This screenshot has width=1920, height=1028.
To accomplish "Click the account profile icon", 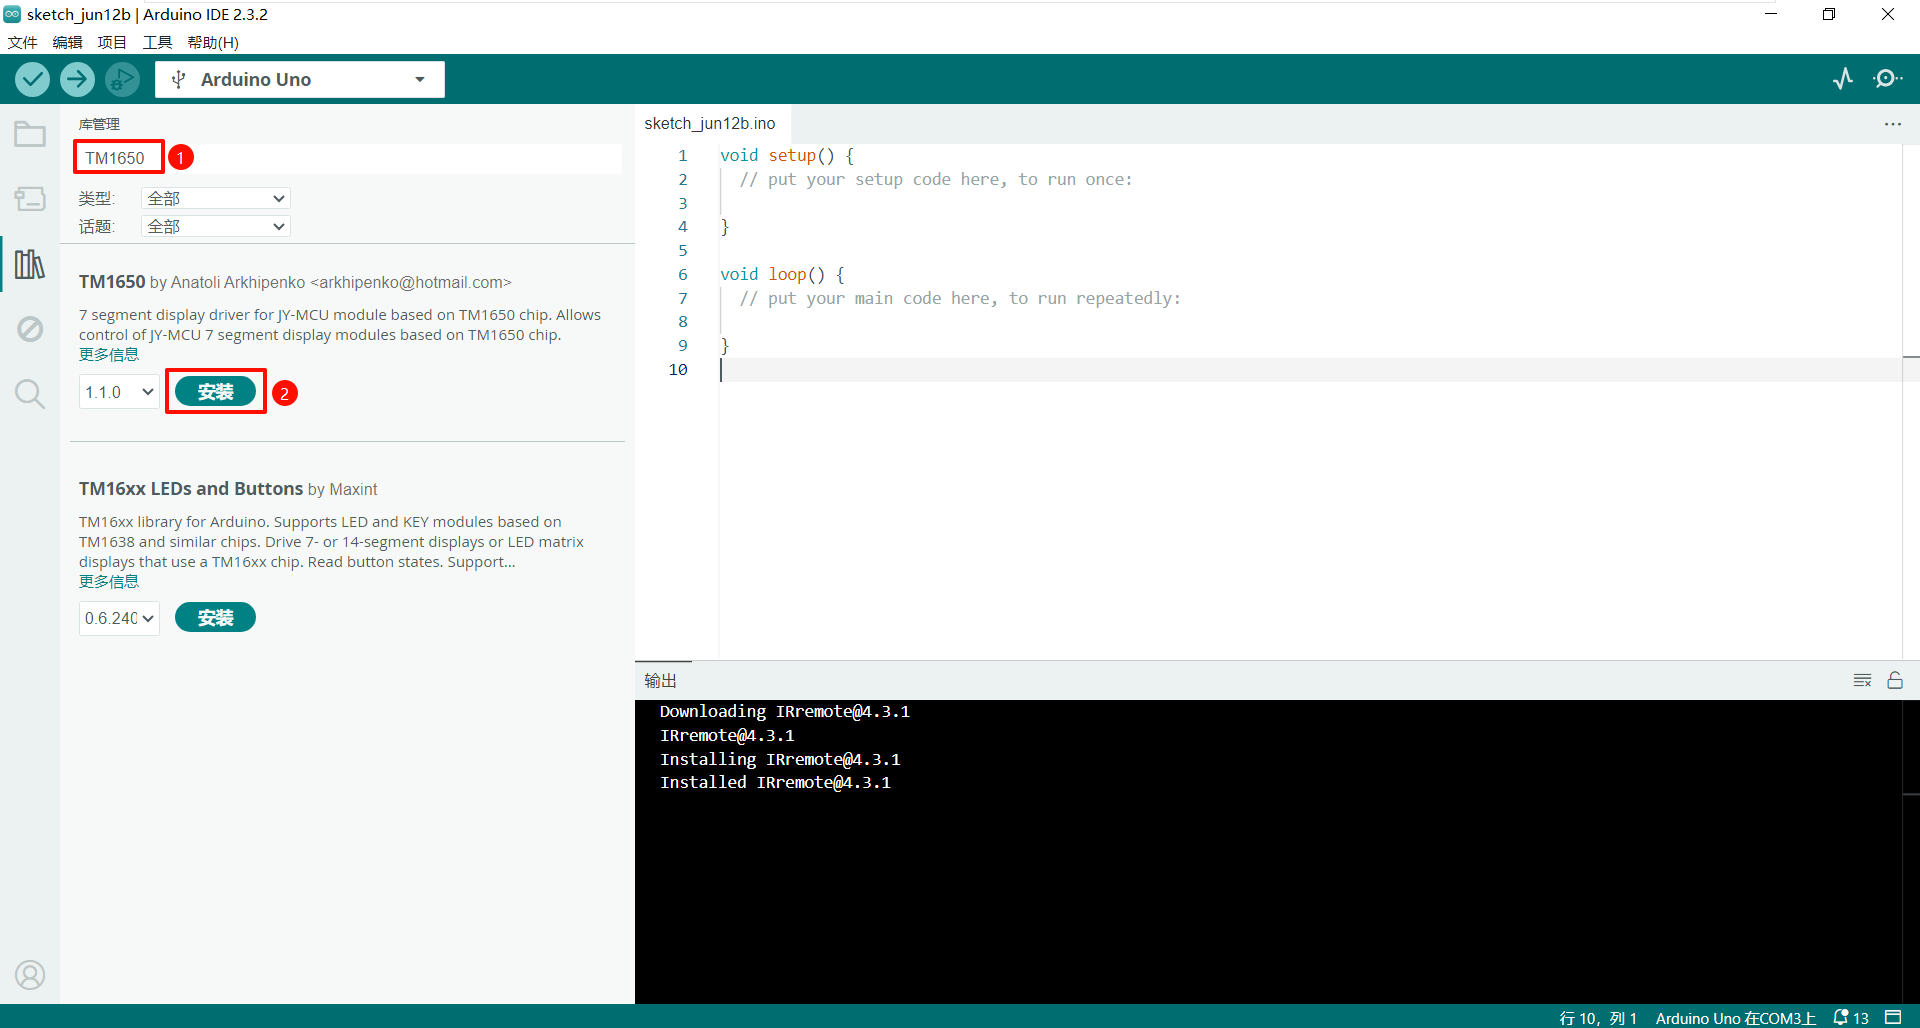I will point(30,975).
